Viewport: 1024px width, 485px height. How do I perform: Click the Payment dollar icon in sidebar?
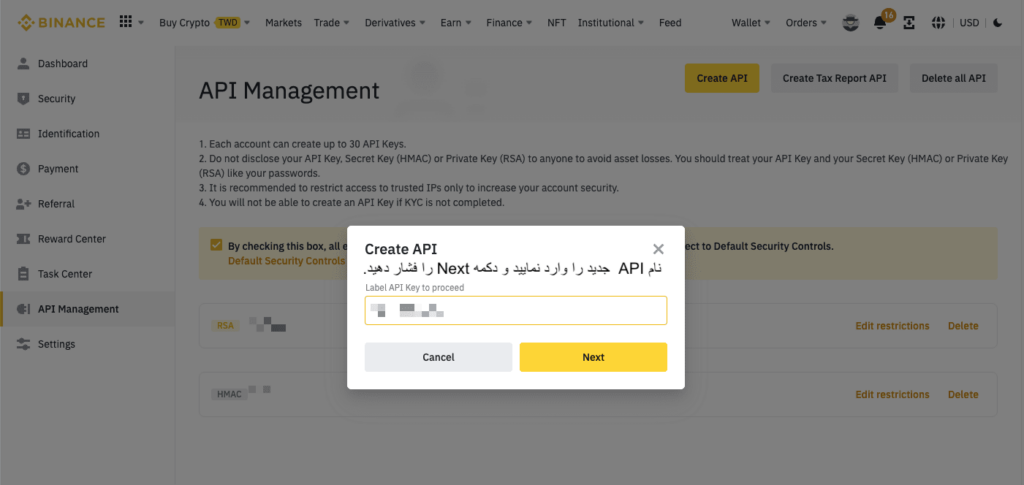point(24,168)
